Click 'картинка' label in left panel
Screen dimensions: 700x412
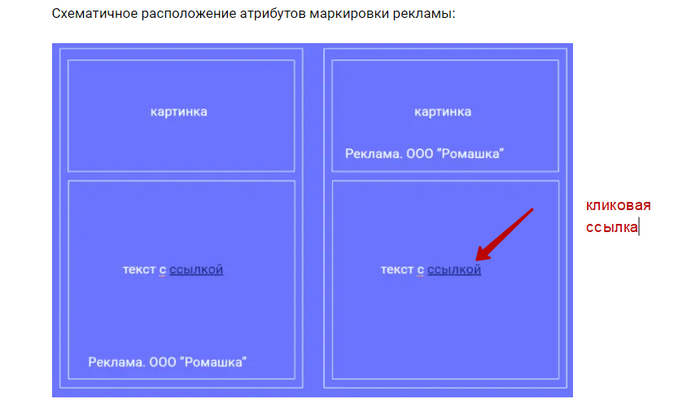(179, 112)
